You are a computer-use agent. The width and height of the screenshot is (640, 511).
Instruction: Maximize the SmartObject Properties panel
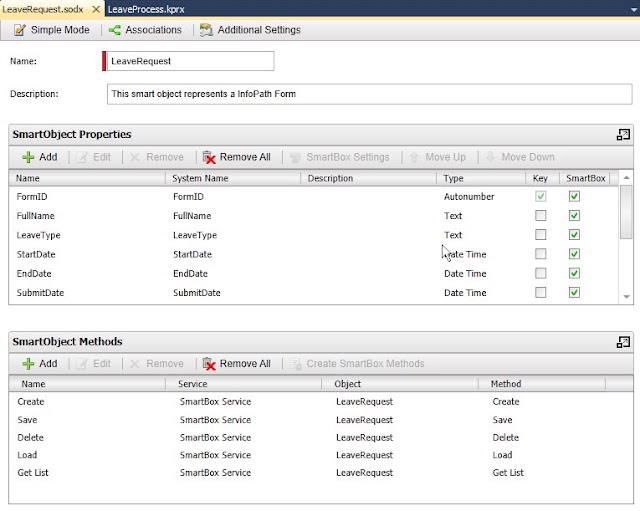(x=623, y=134)
